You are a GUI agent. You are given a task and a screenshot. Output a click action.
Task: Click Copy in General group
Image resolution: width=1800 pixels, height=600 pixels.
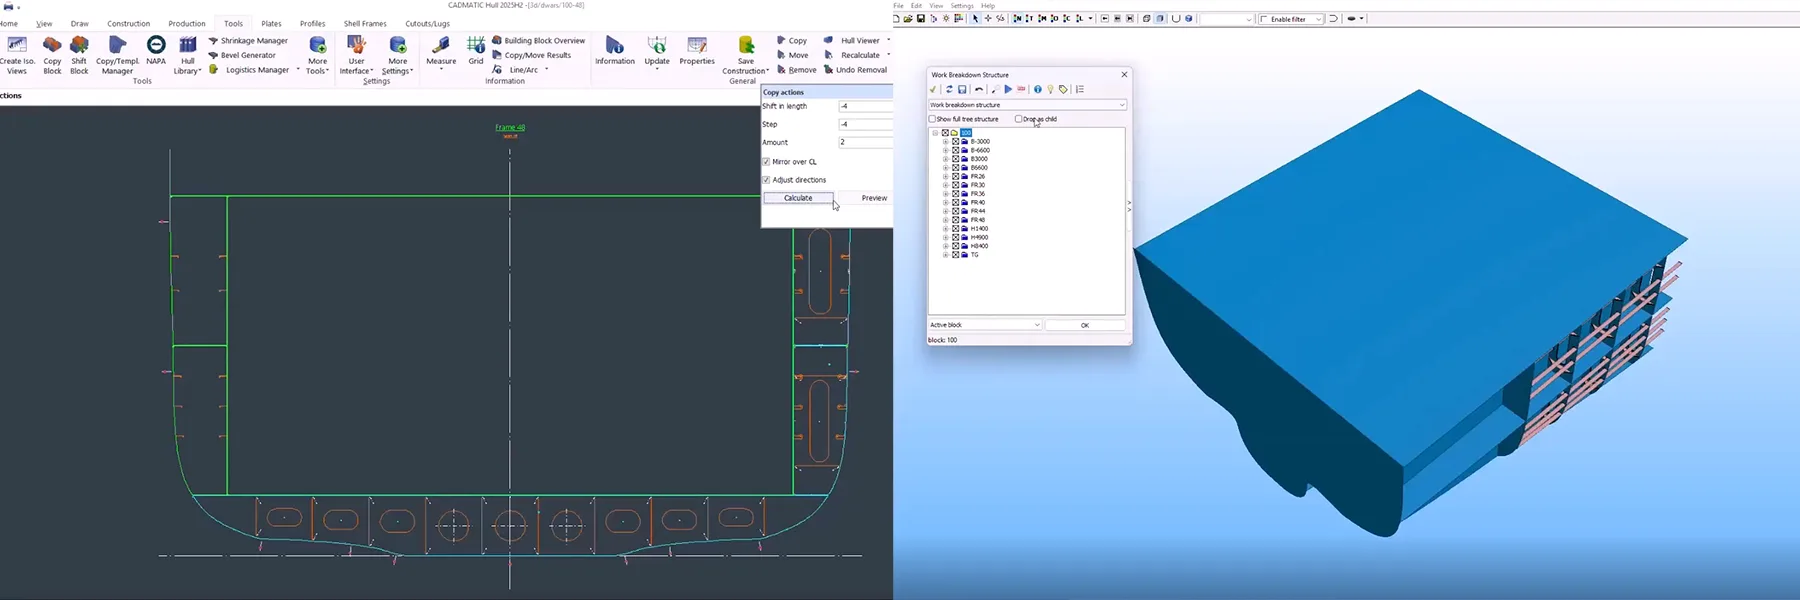792,41
